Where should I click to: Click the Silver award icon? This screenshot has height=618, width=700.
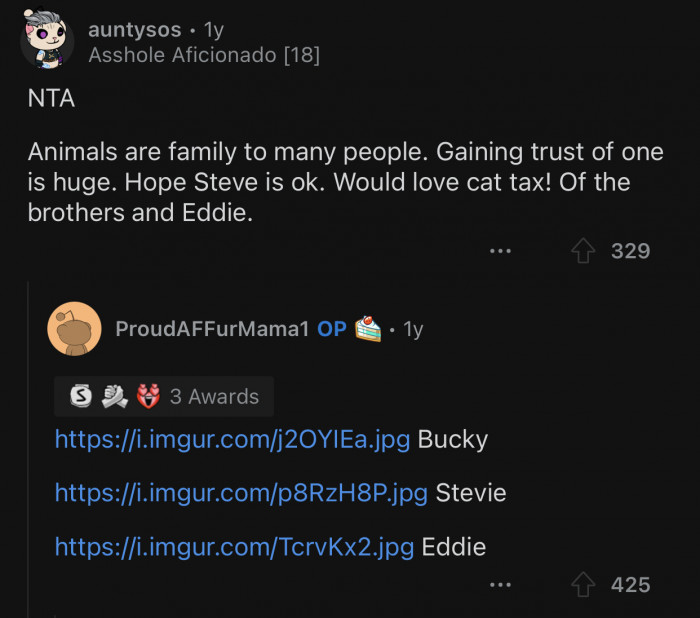81,397
